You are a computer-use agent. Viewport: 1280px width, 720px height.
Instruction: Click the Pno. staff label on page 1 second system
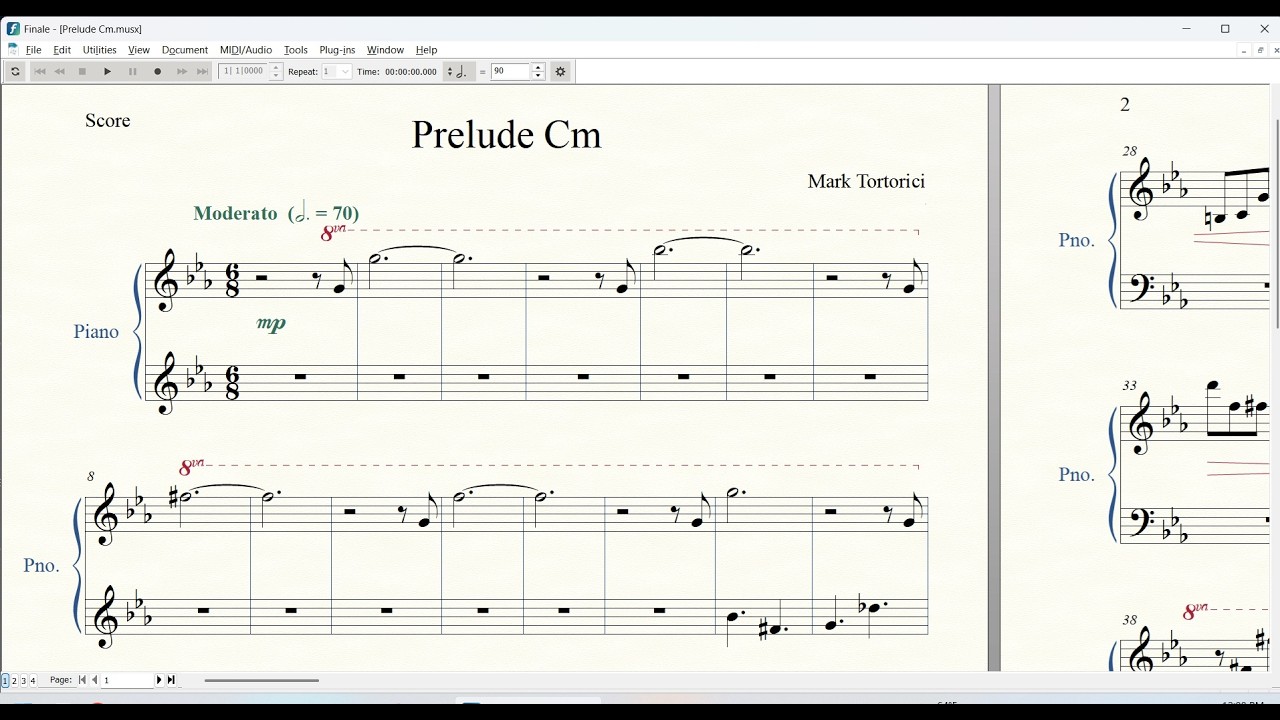[x=42, y=566]
